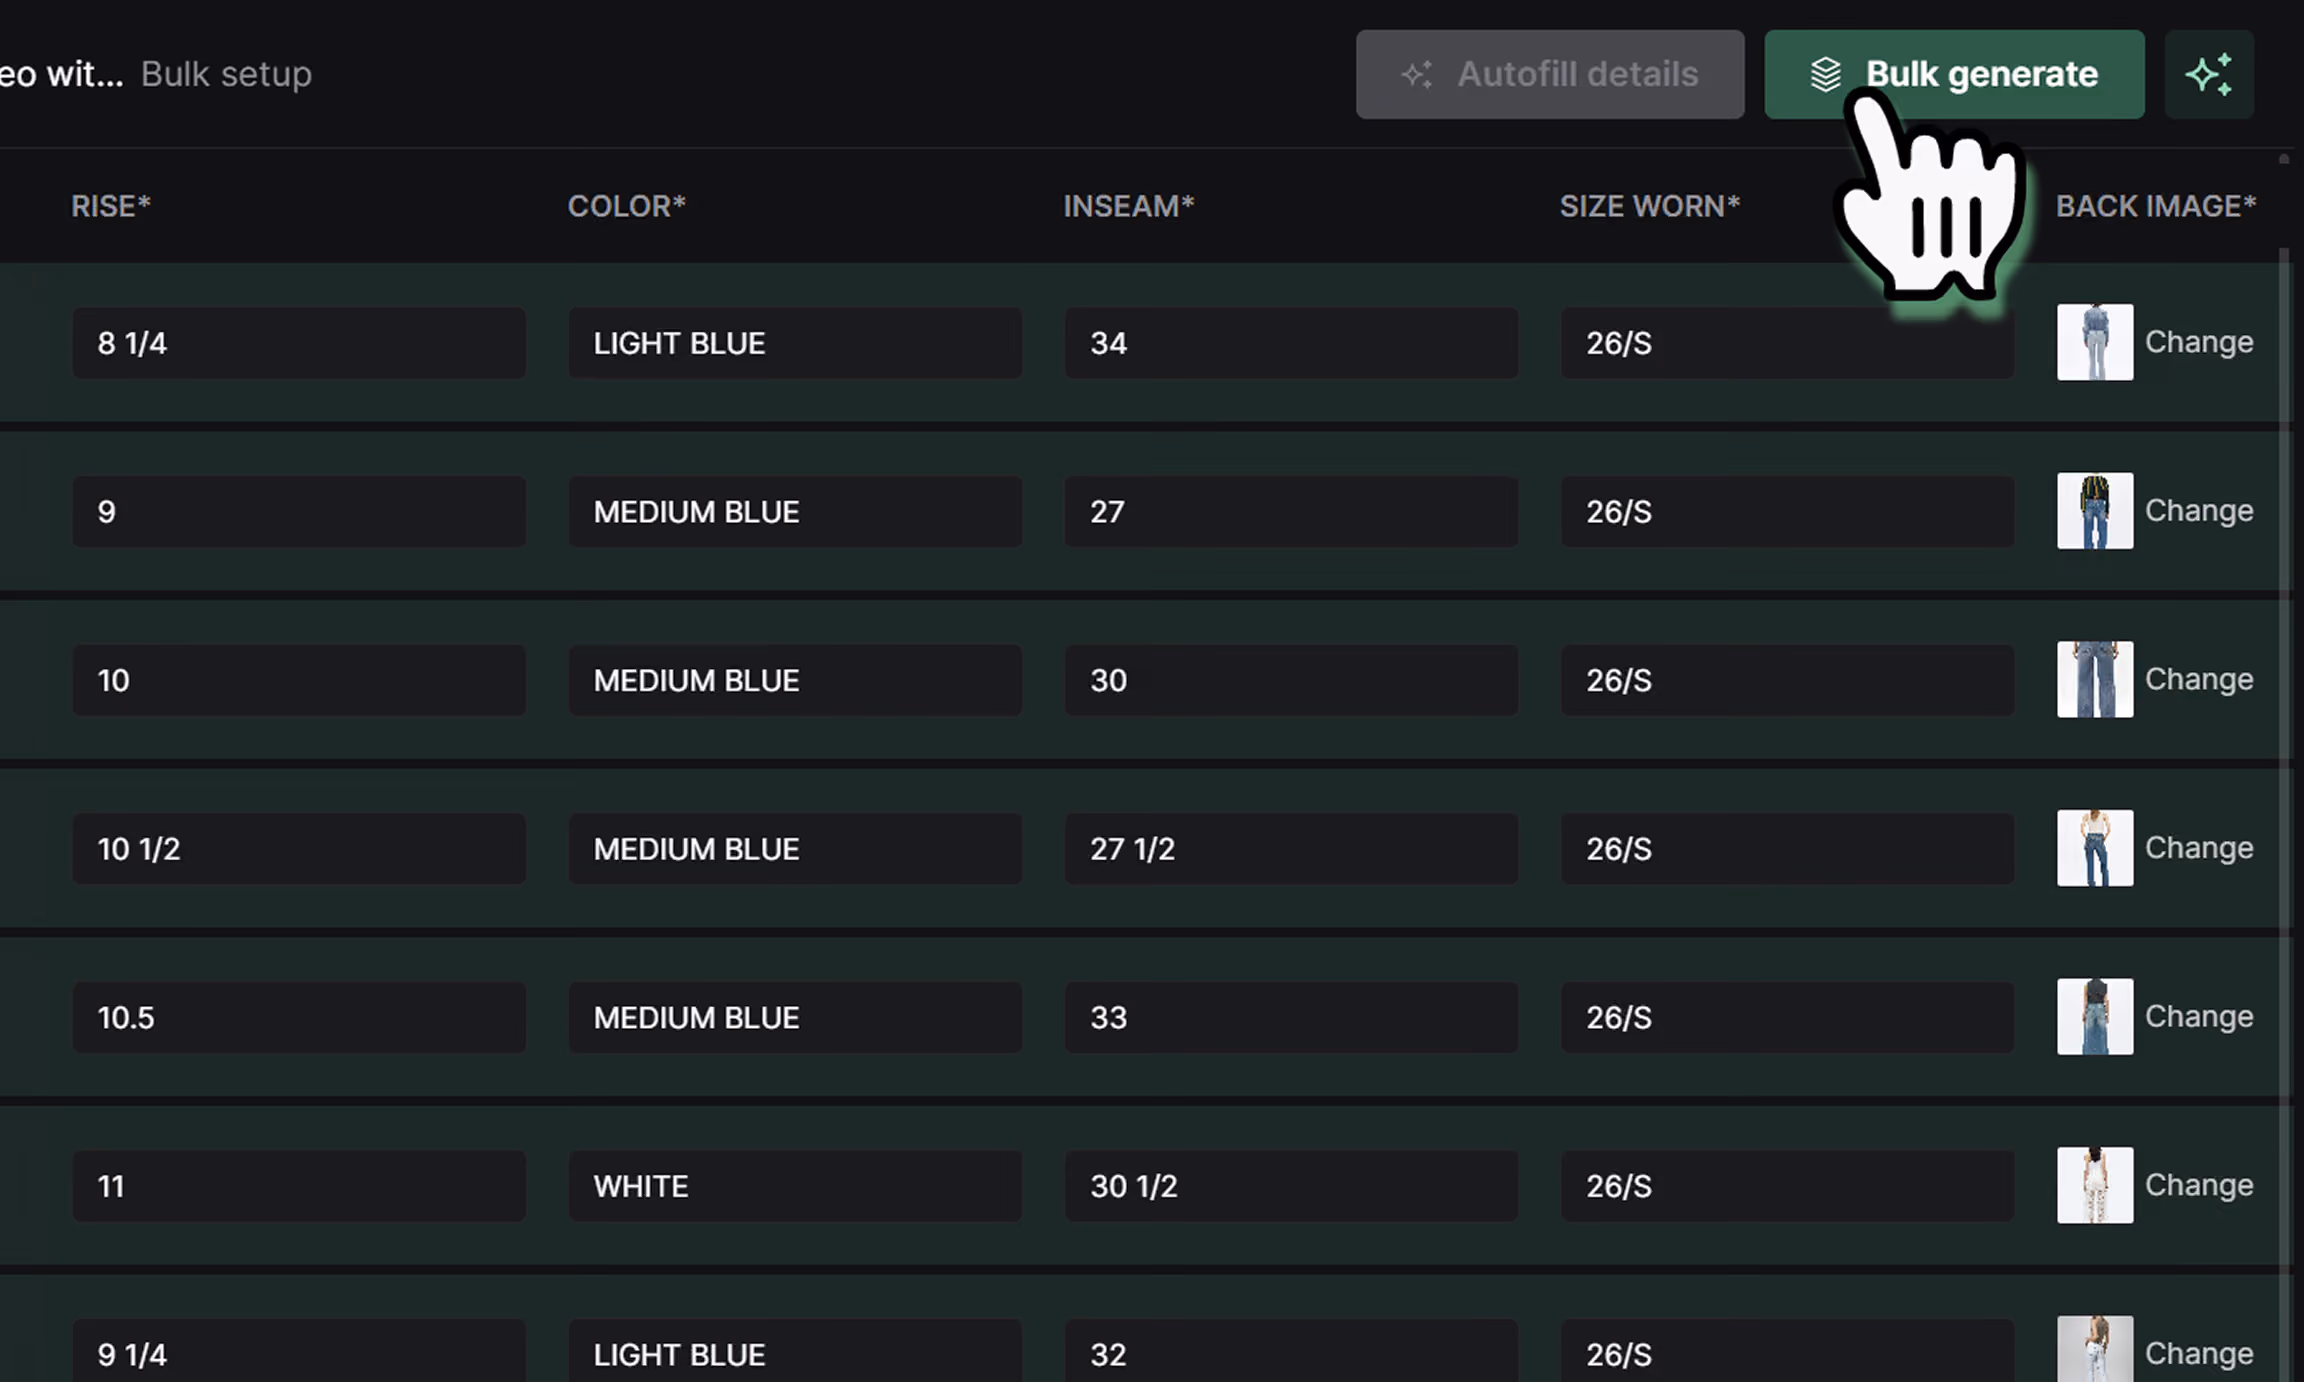Click the MEDIUM BLUE color in the inseam 27 row
Image resolution: width=2304 pixels, height=1382 pixels.
coord(795,512)
